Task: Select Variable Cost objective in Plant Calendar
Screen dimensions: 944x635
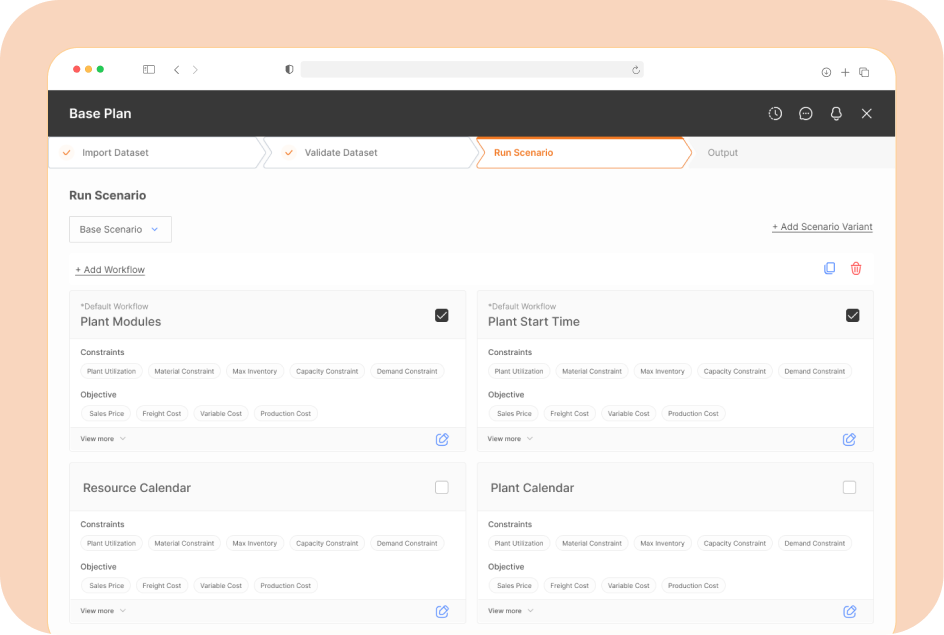Action: (629, 586)
